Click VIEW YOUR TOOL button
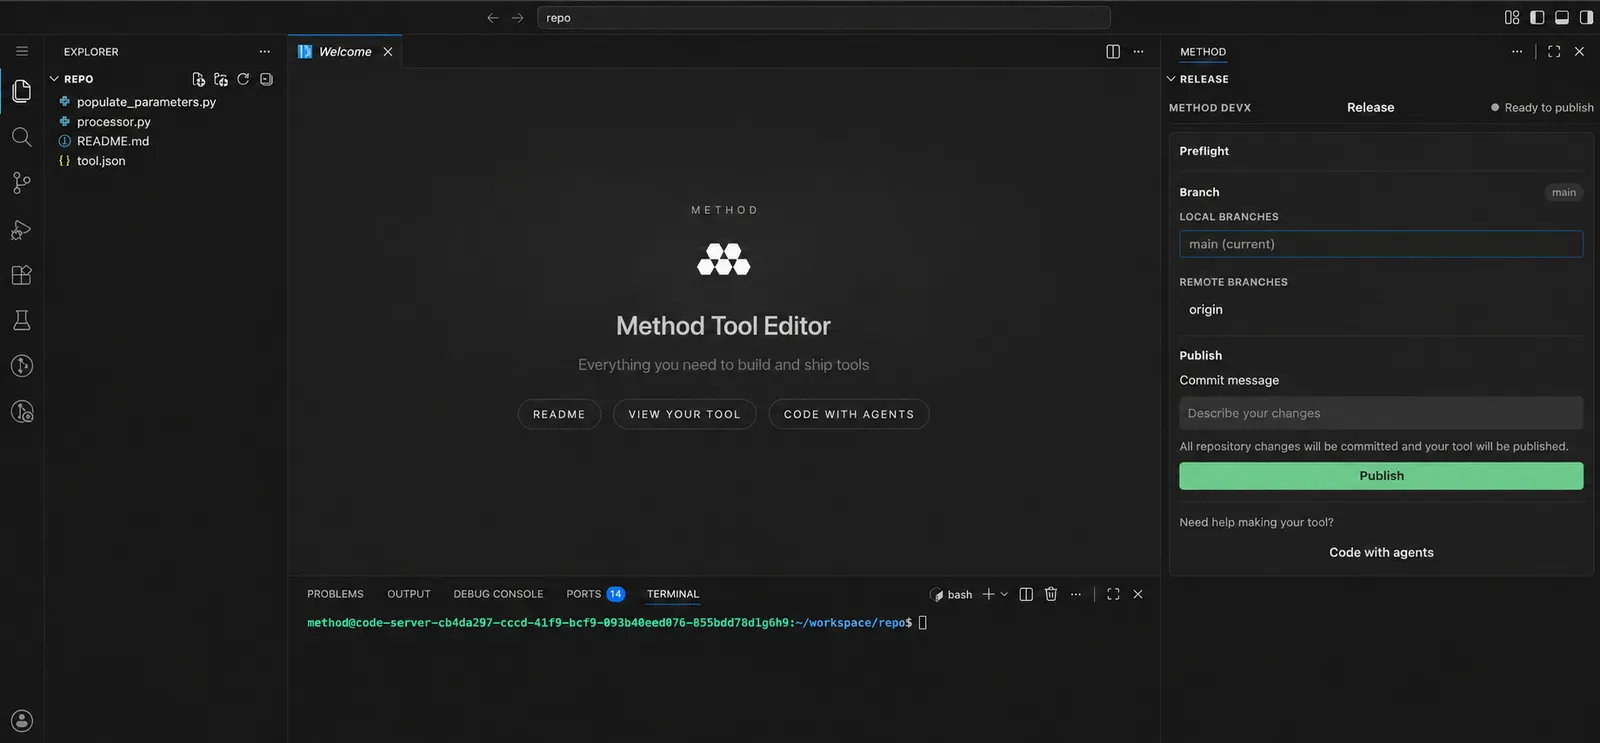This screenshot has width=1600, height=743. click(x=685, y=414)
